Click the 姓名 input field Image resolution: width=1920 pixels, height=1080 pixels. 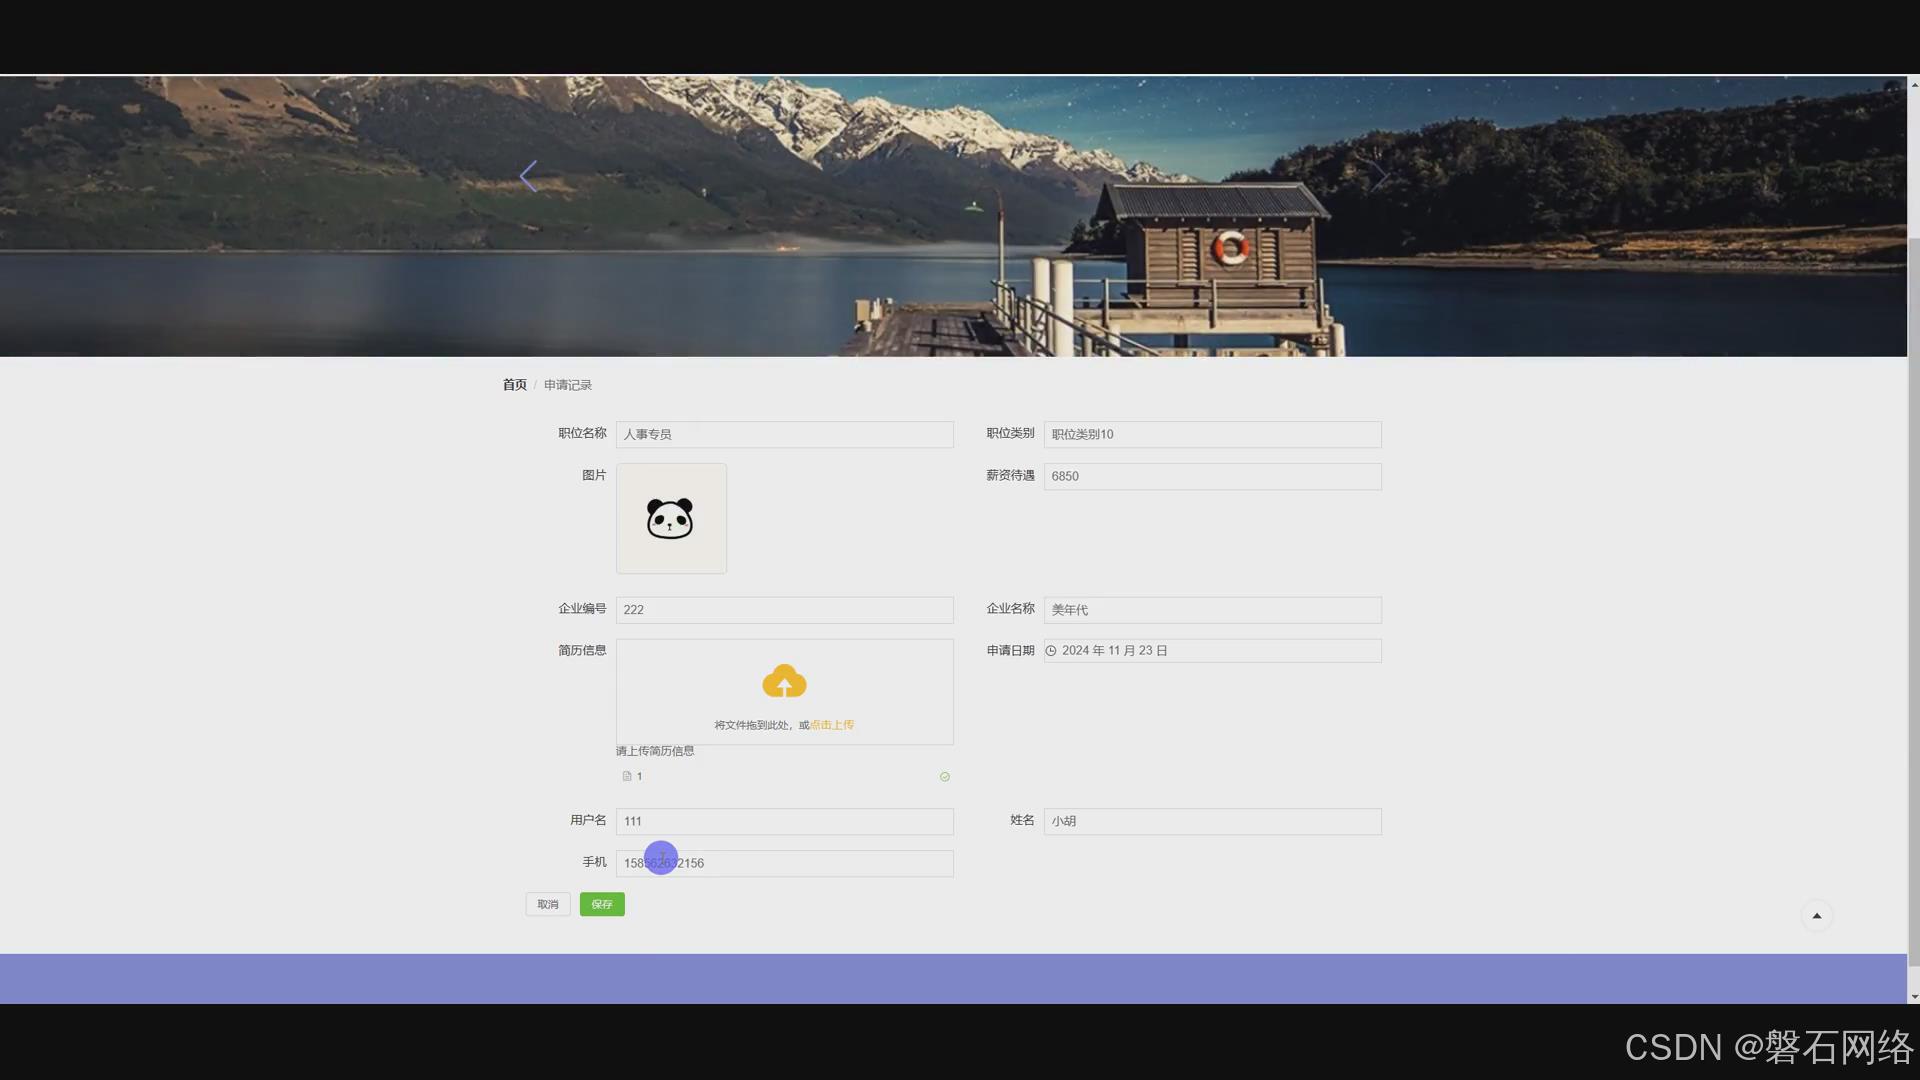1212,821
